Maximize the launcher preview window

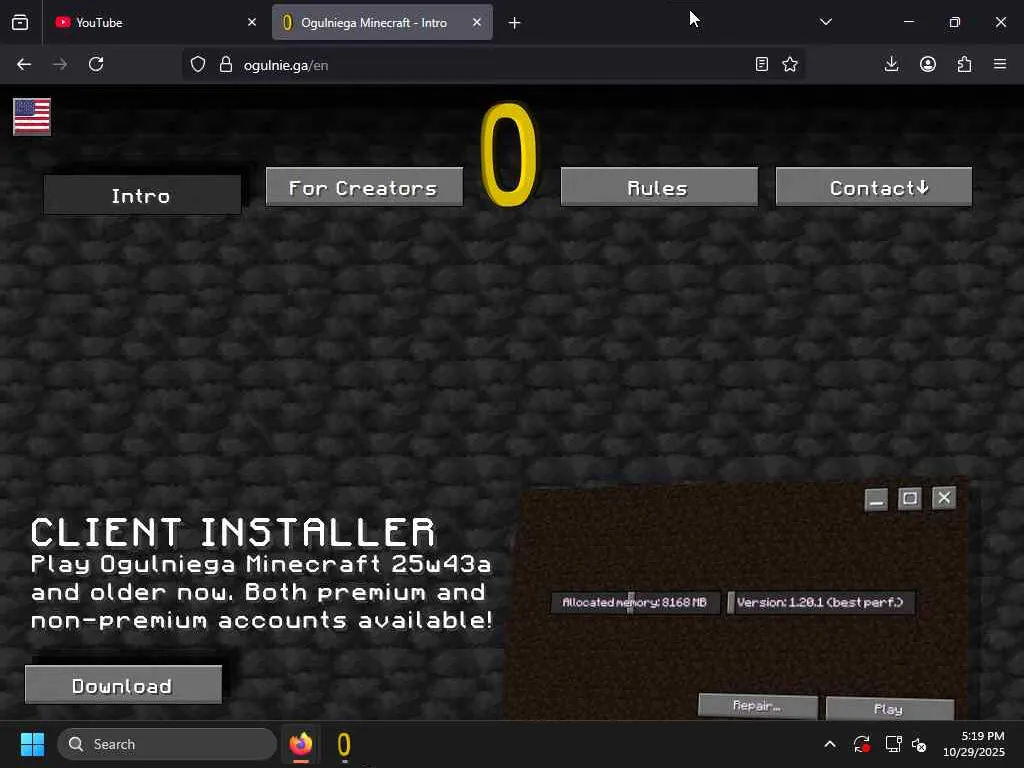coord(910,499)
